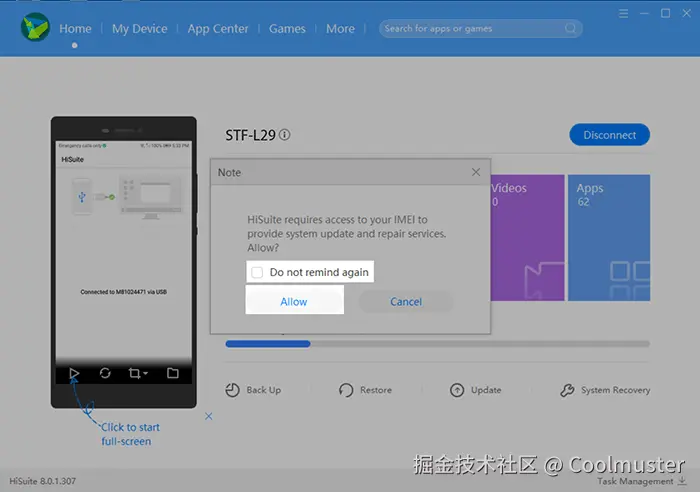Image resolution: width=700 pixels, height=492 pixels.
Task: Open the More menu
Action: tap(340, 29)
